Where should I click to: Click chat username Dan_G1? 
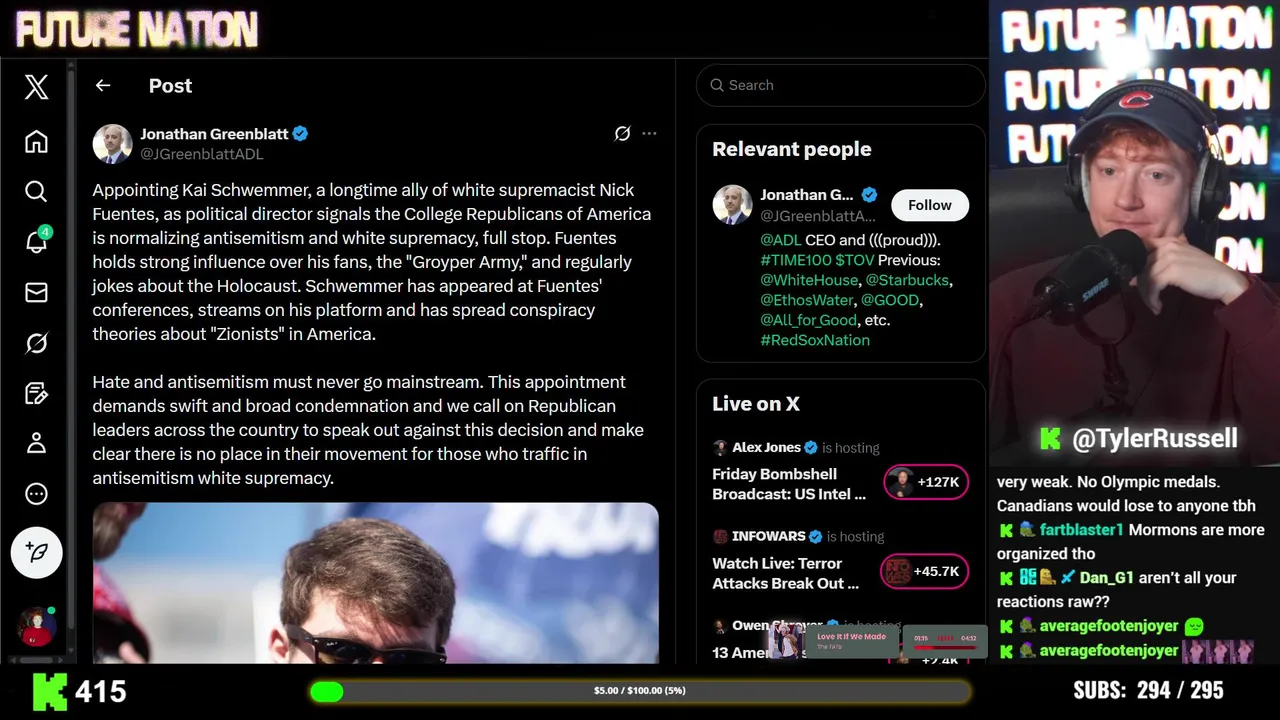1106,578
